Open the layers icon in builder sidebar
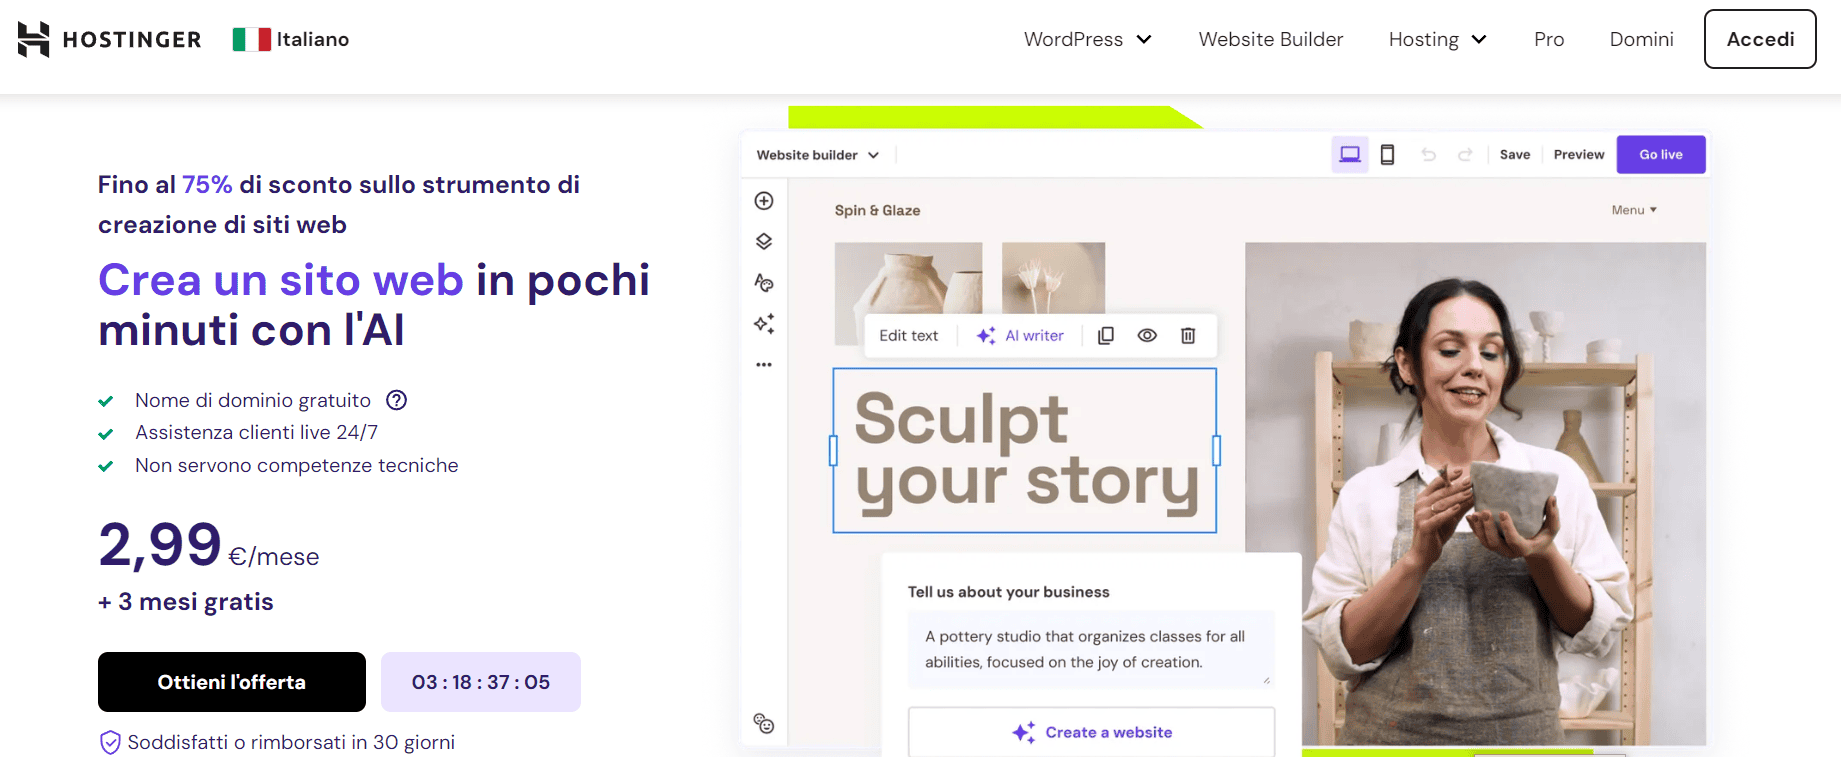The image size is (1841, 757). pos(764,242)
